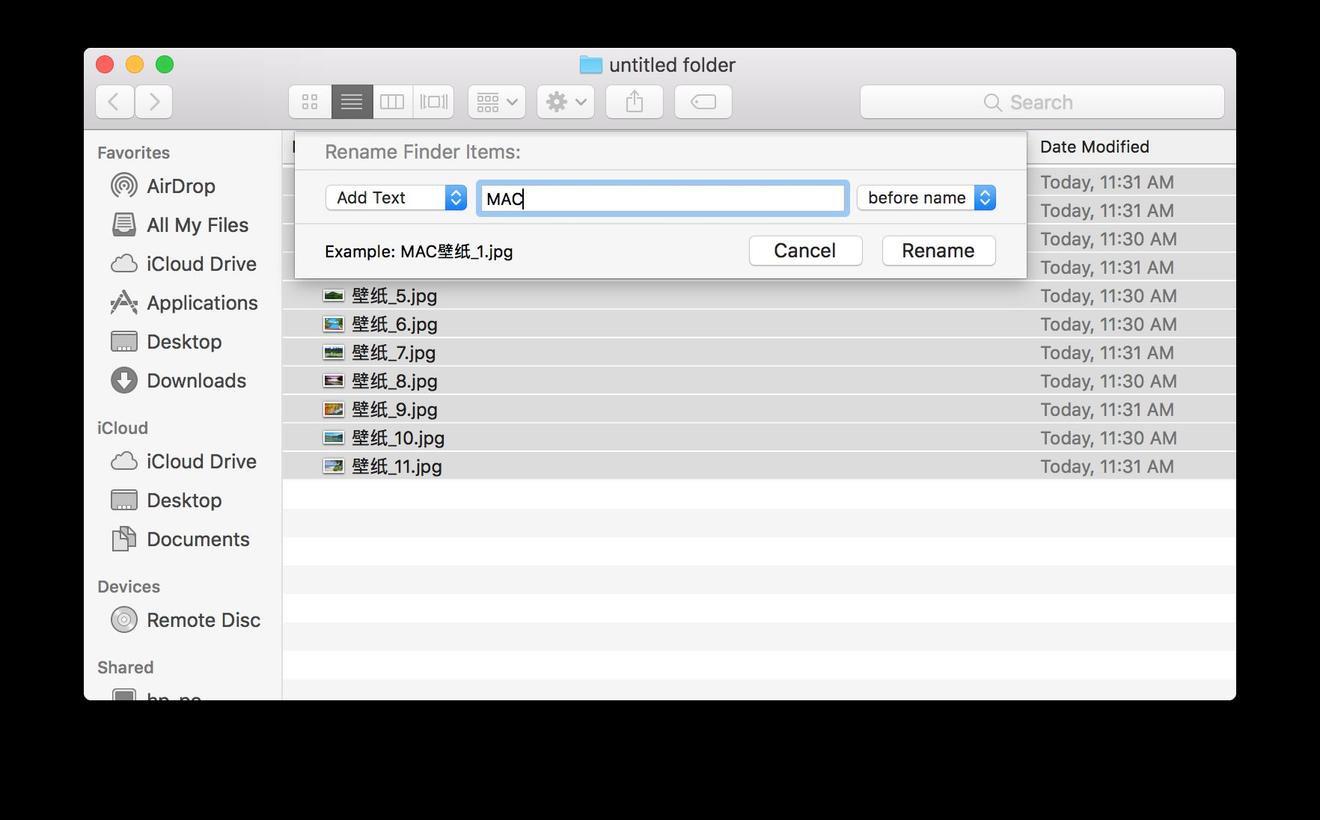The image size is (1320, 820).
Task: Click the Share icon in the toolbar
Action: tap(634, 101)
